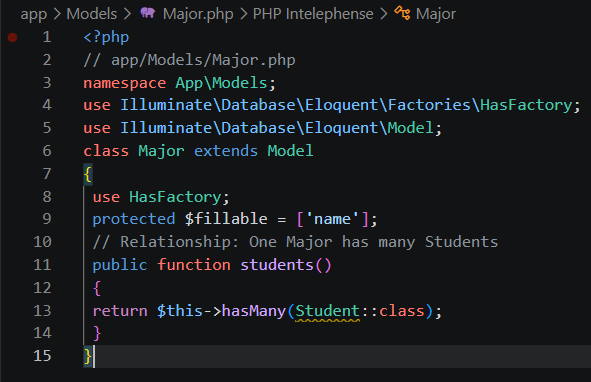Screen dimensions: 591x382
Task: Click the class symbol icon next to Major
Action: [402, 13]
